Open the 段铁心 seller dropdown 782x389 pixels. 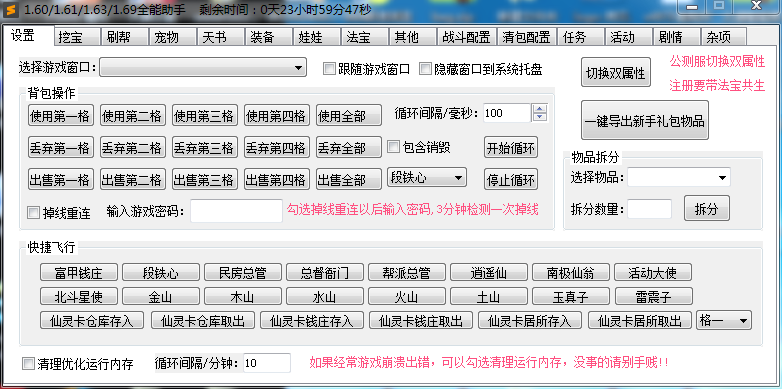[427, 177]
